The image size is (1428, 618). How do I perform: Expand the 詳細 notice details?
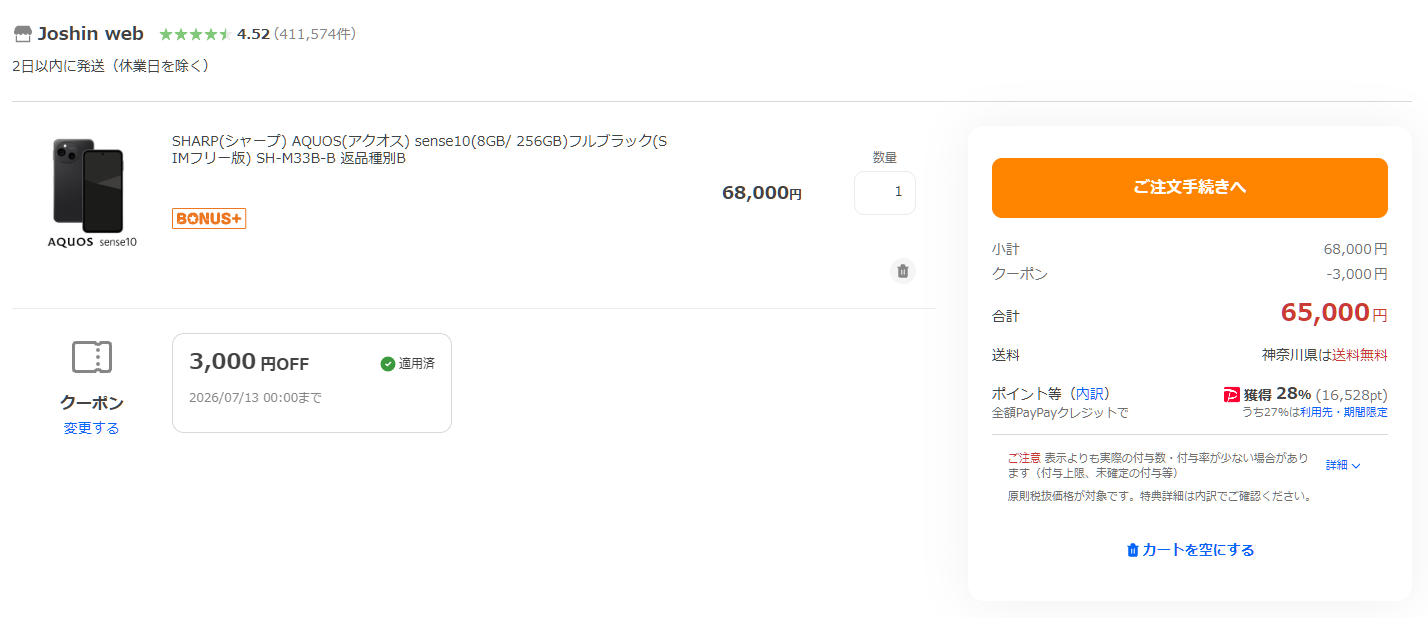click(1343, 465)
